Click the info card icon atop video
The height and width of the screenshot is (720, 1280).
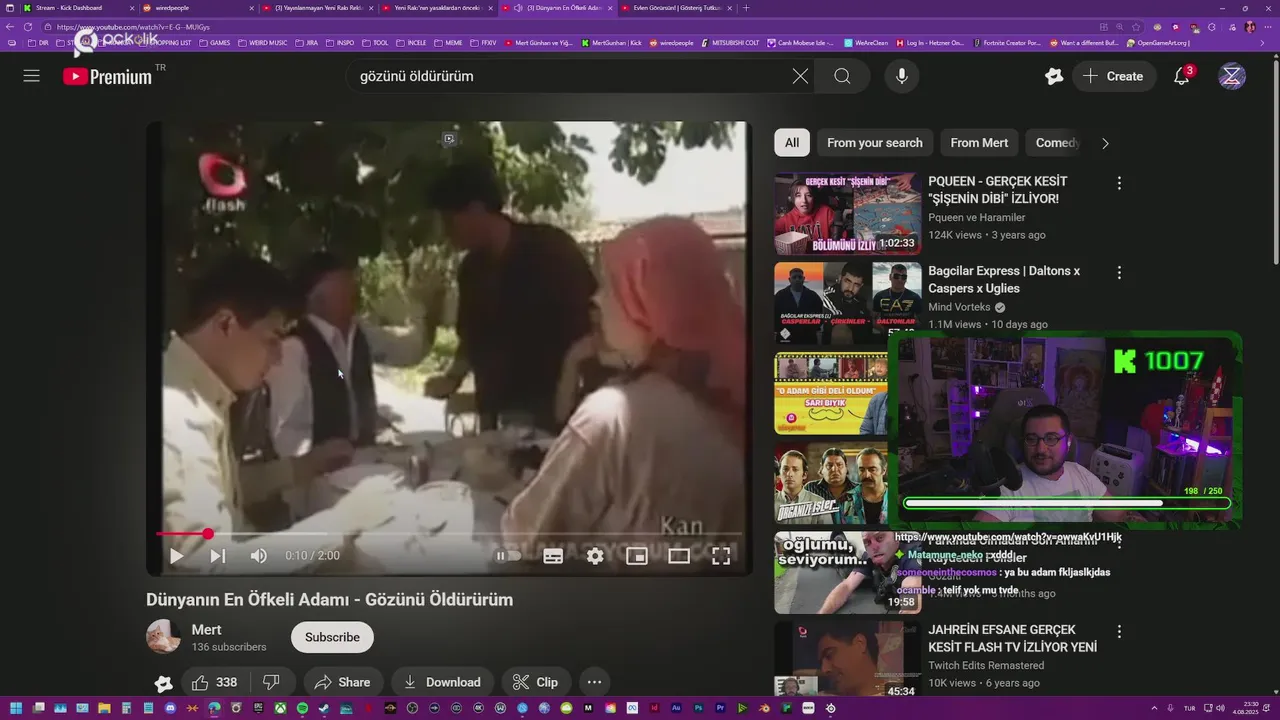point(449,139)
